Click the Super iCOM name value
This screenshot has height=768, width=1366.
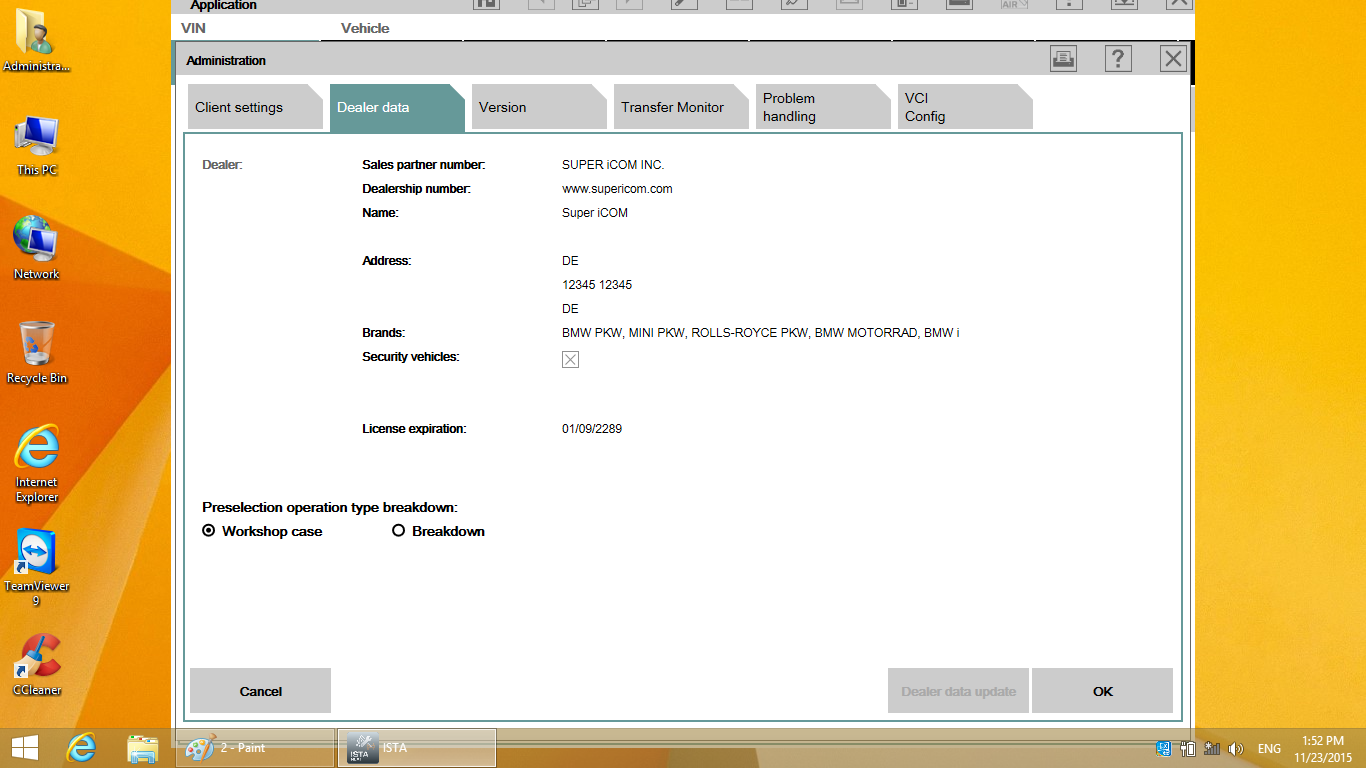[595, 213]
